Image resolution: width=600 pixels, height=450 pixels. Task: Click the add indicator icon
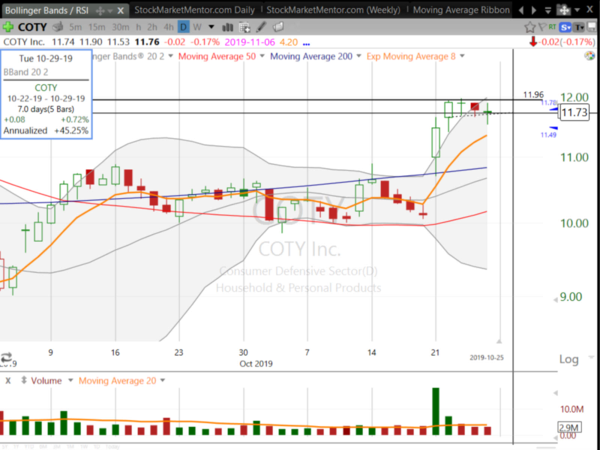point(244,27)
